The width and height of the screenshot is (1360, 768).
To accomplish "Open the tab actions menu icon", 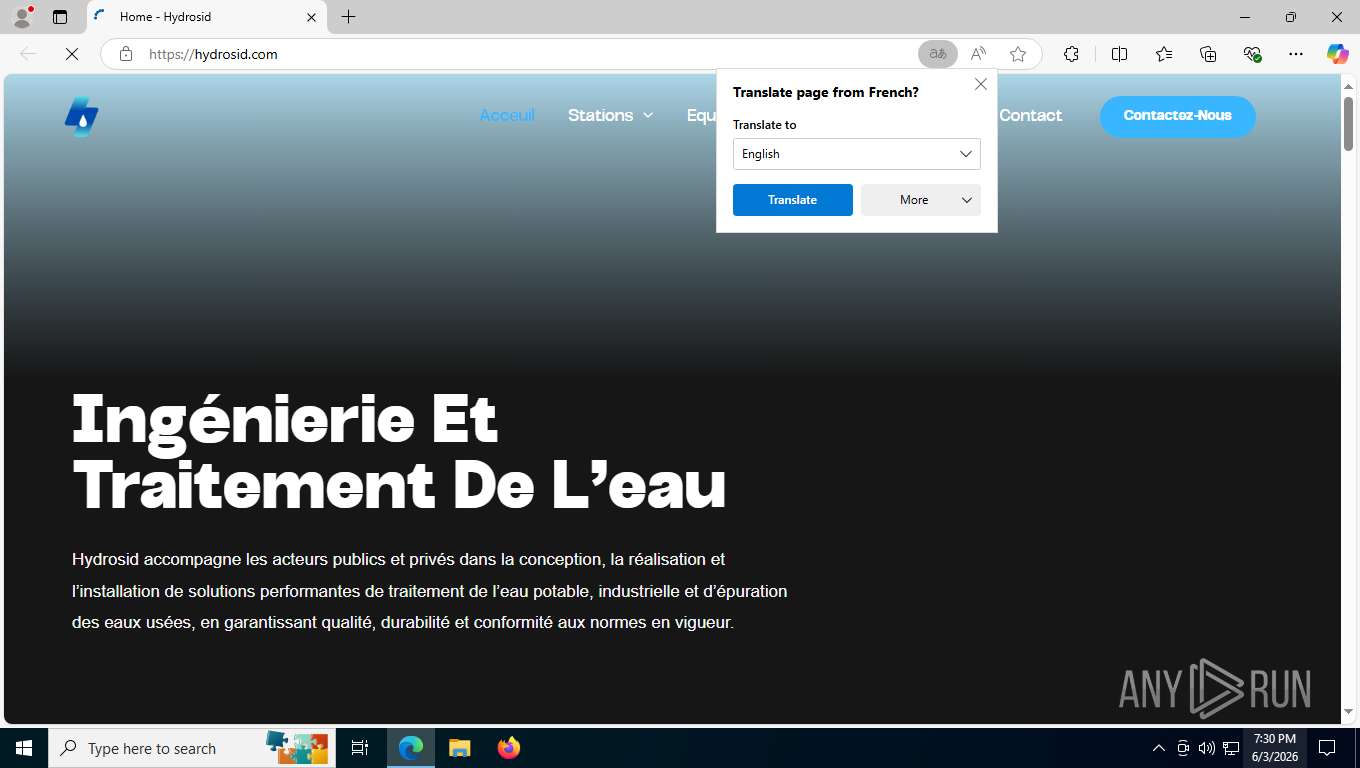I will [60, 17].
